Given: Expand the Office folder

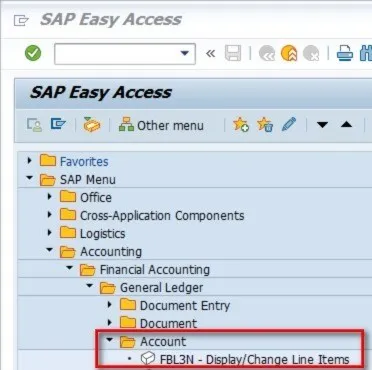Looking at the screenshot, I should [x=49, y=197].
